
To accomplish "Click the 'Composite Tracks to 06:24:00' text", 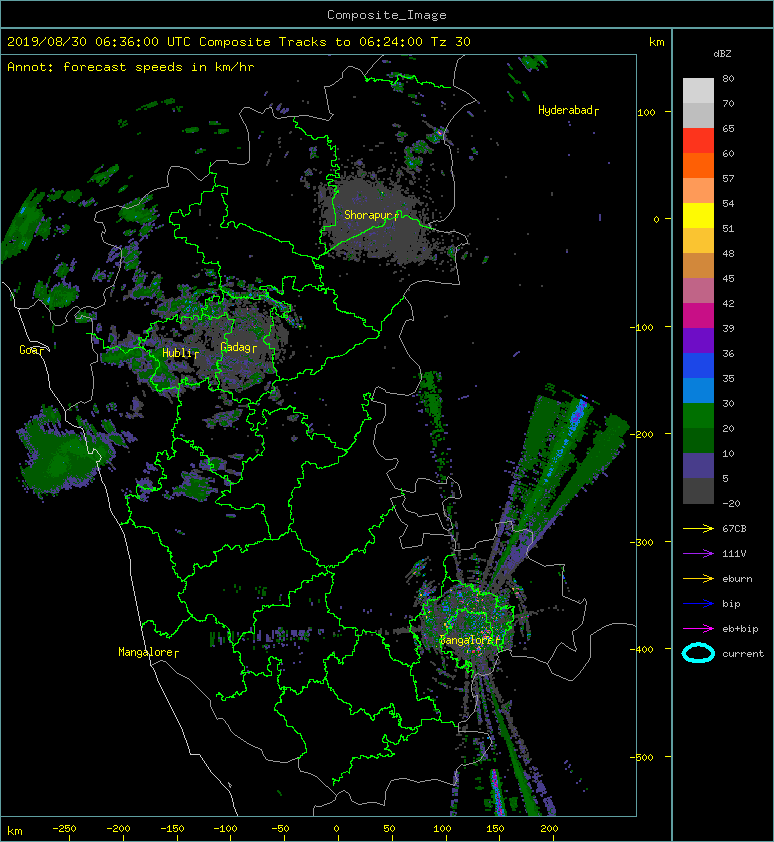I will [310, 42].
